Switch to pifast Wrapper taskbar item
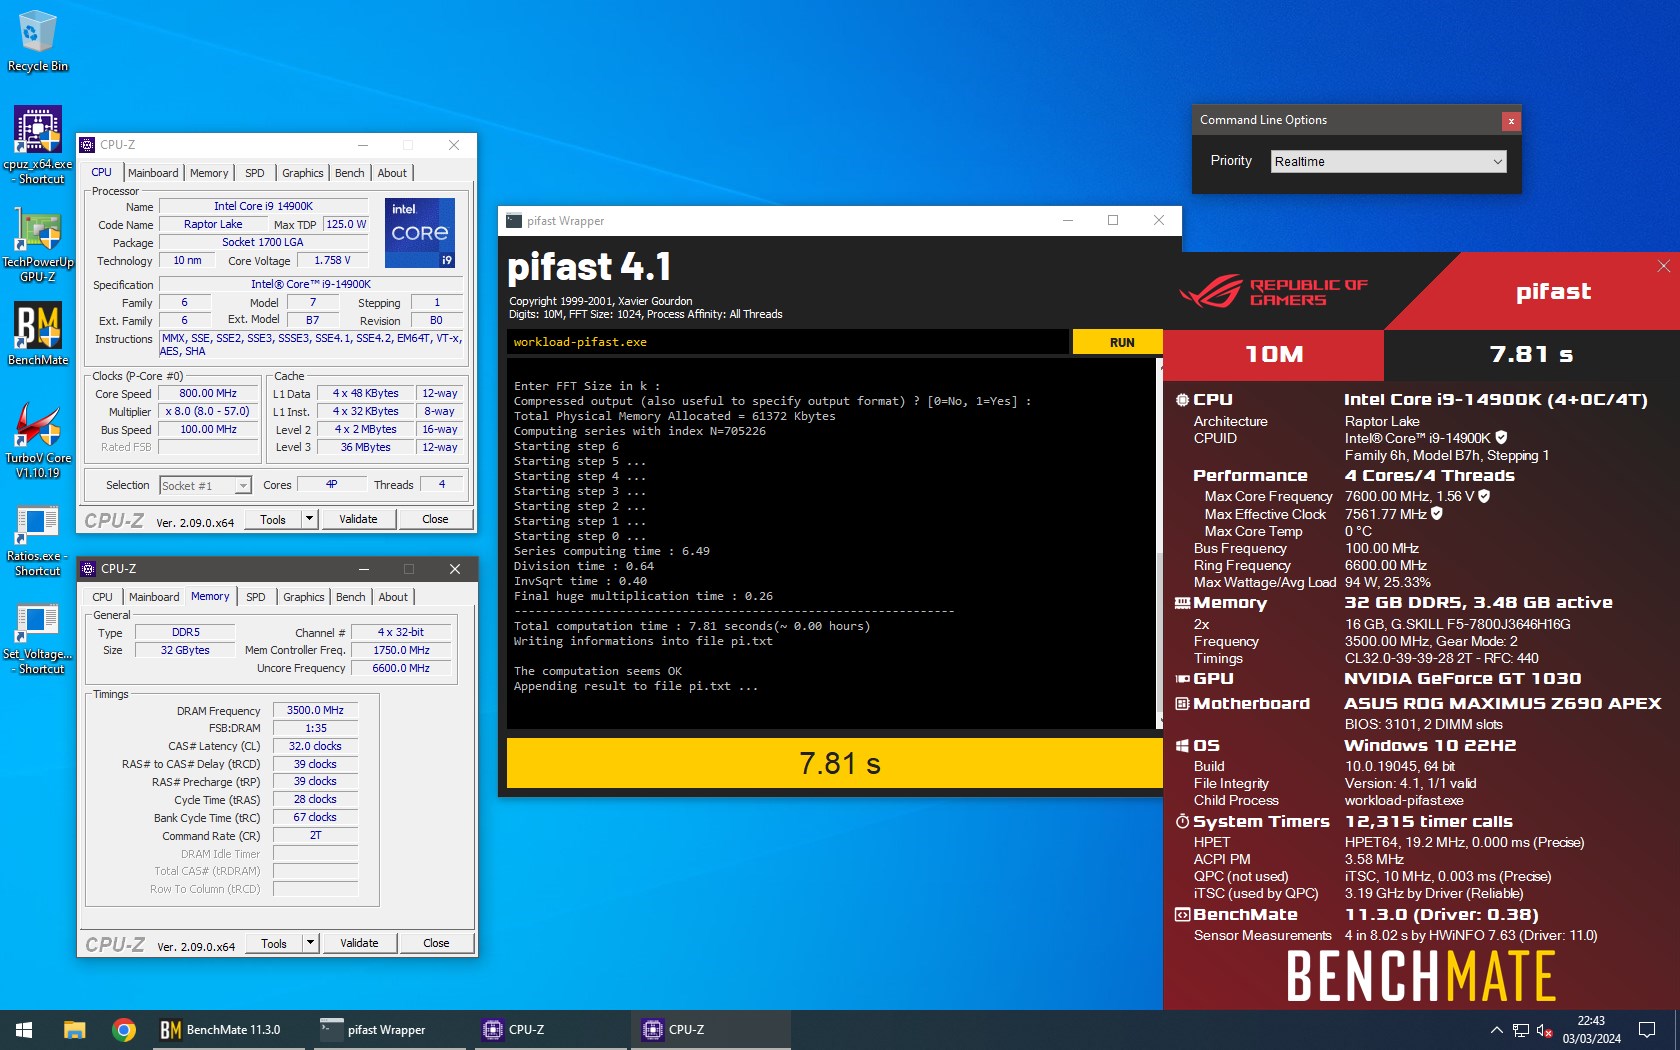Viewport: 1680px width, 1050px height. click(388, 1030)
